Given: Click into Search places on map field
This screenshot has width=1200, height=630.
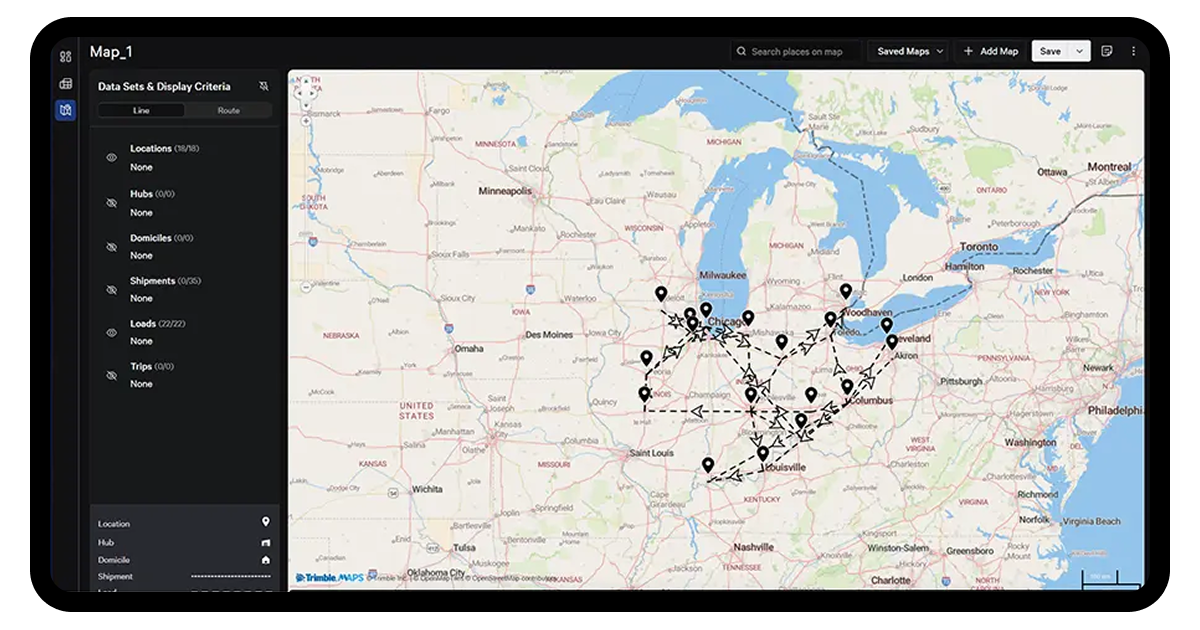Looking at the screenshot, I should click(795, 51).
